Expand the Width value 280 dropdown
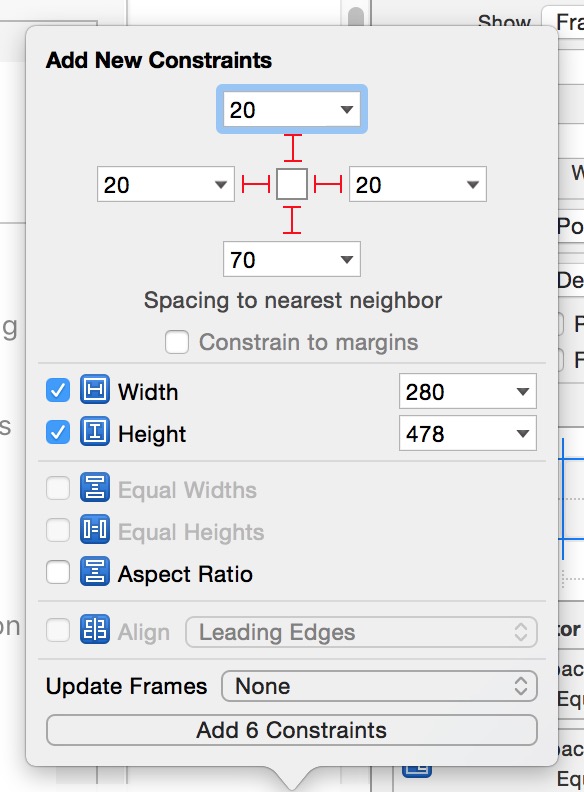 (x=523, y=391)
